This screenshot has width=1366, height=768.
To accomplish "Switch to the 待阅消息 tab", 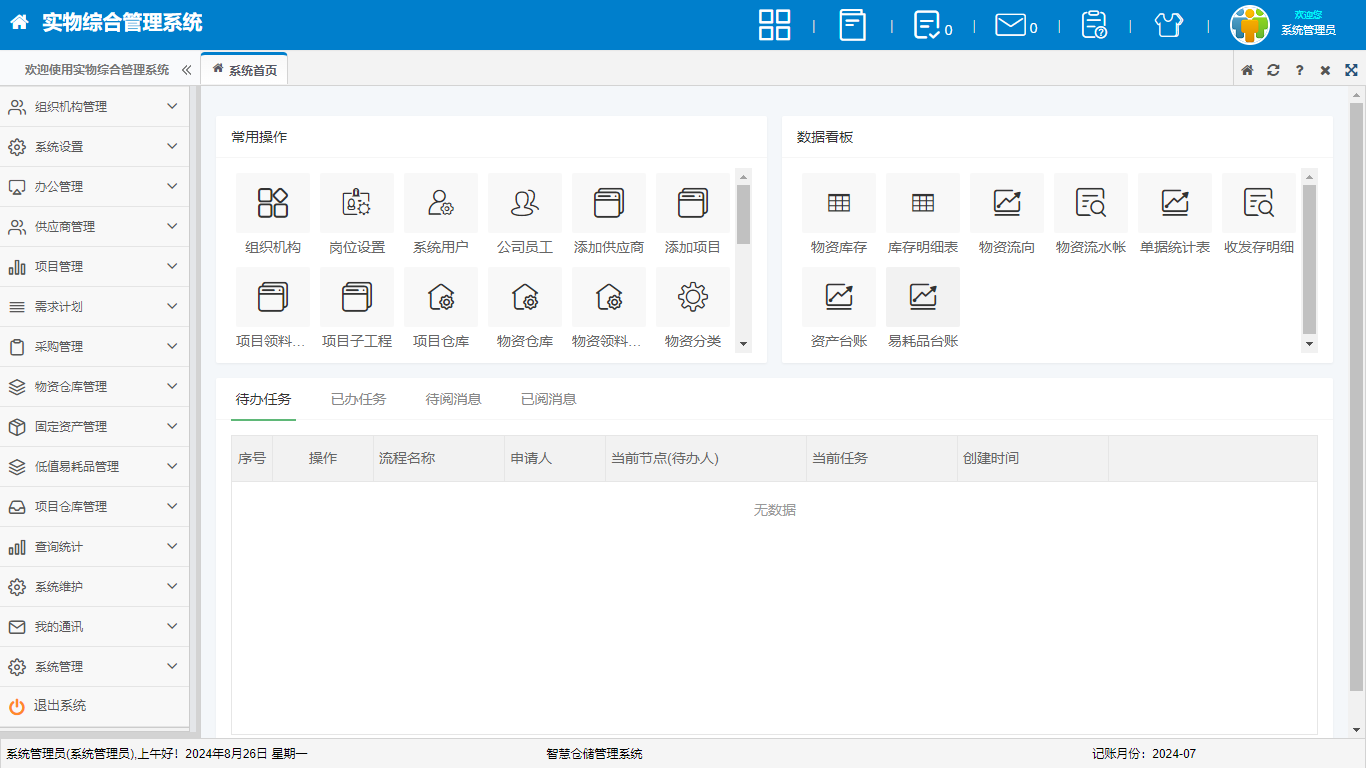I will 453,399.
